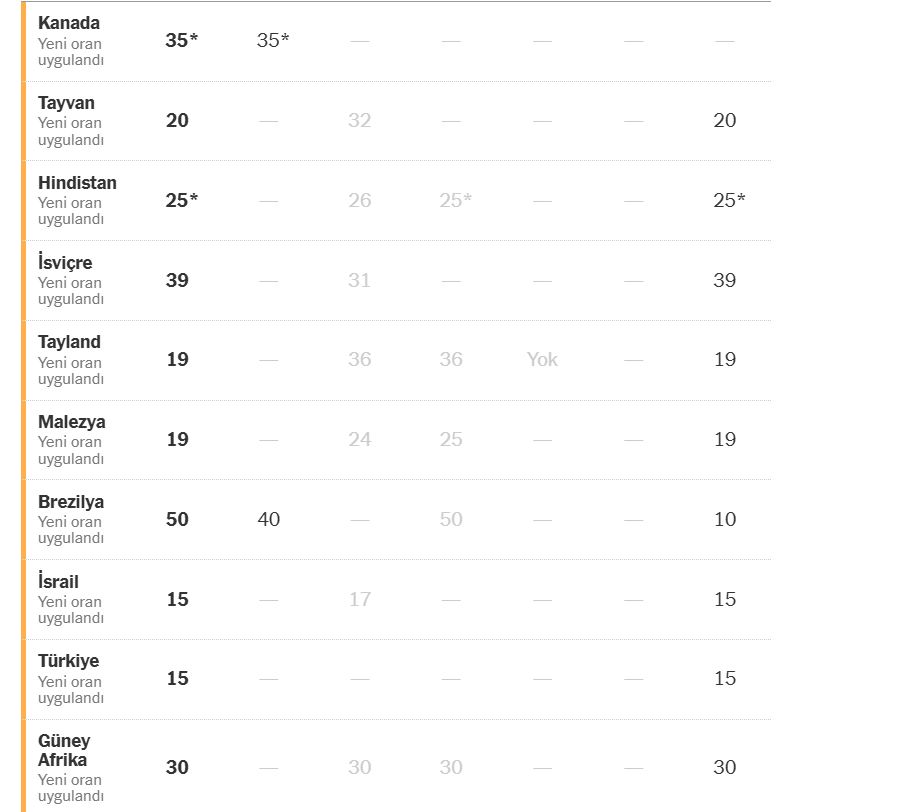Select the Tayvan row heading
Image resolution: width=922 pixels, height=812 pixels.
[66, 103]
